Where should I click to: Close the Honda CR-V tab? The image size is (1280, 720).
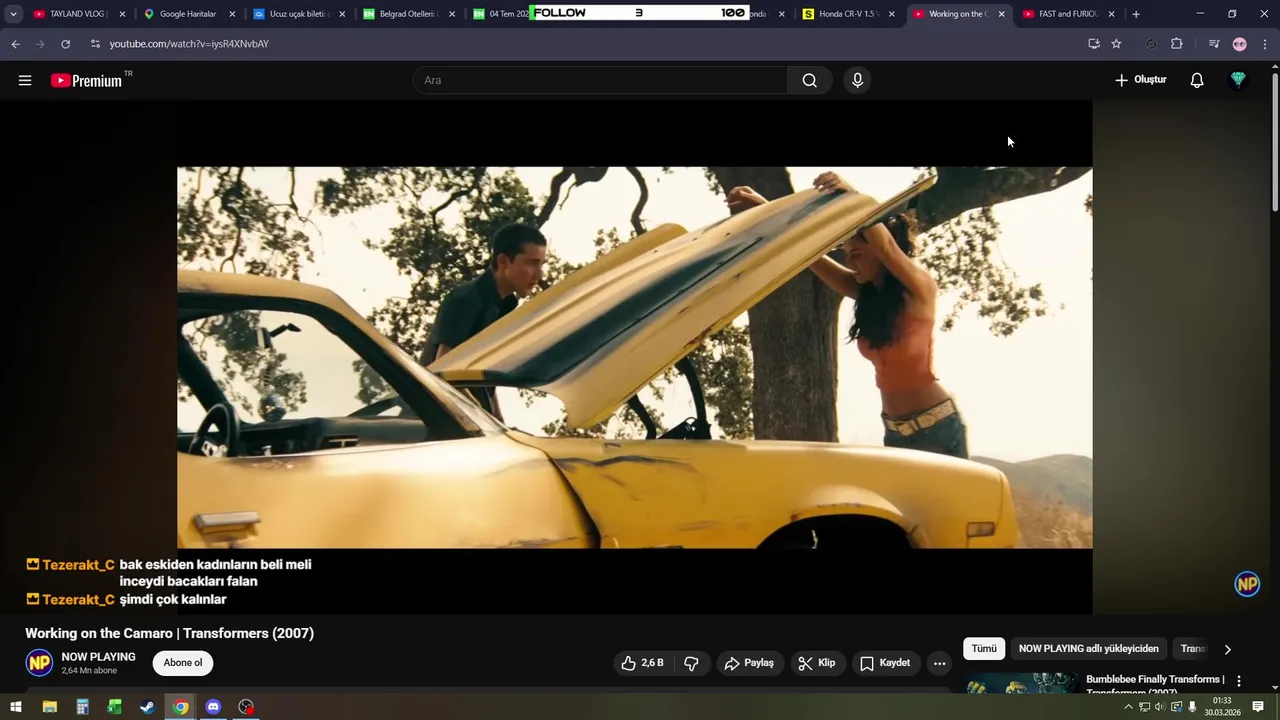coord(892,14)
